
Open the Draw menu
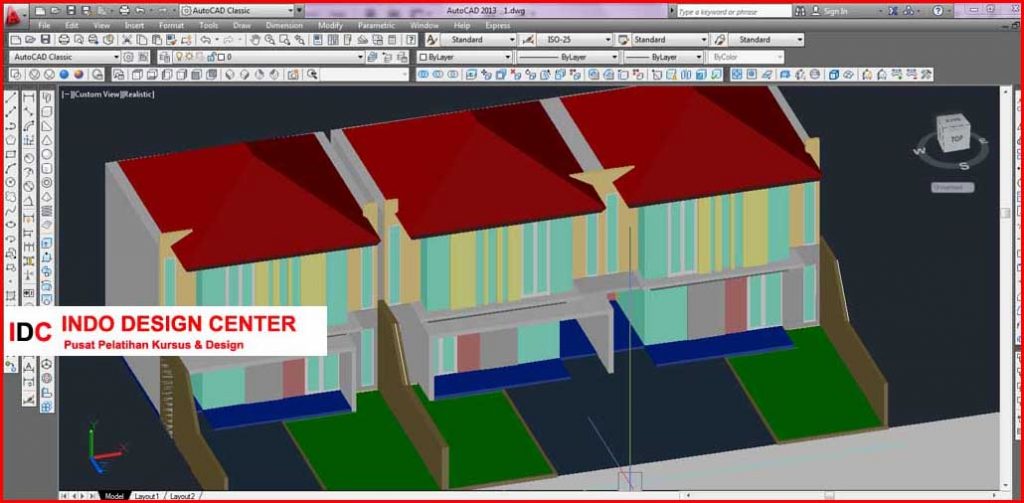tap(242, 25)
